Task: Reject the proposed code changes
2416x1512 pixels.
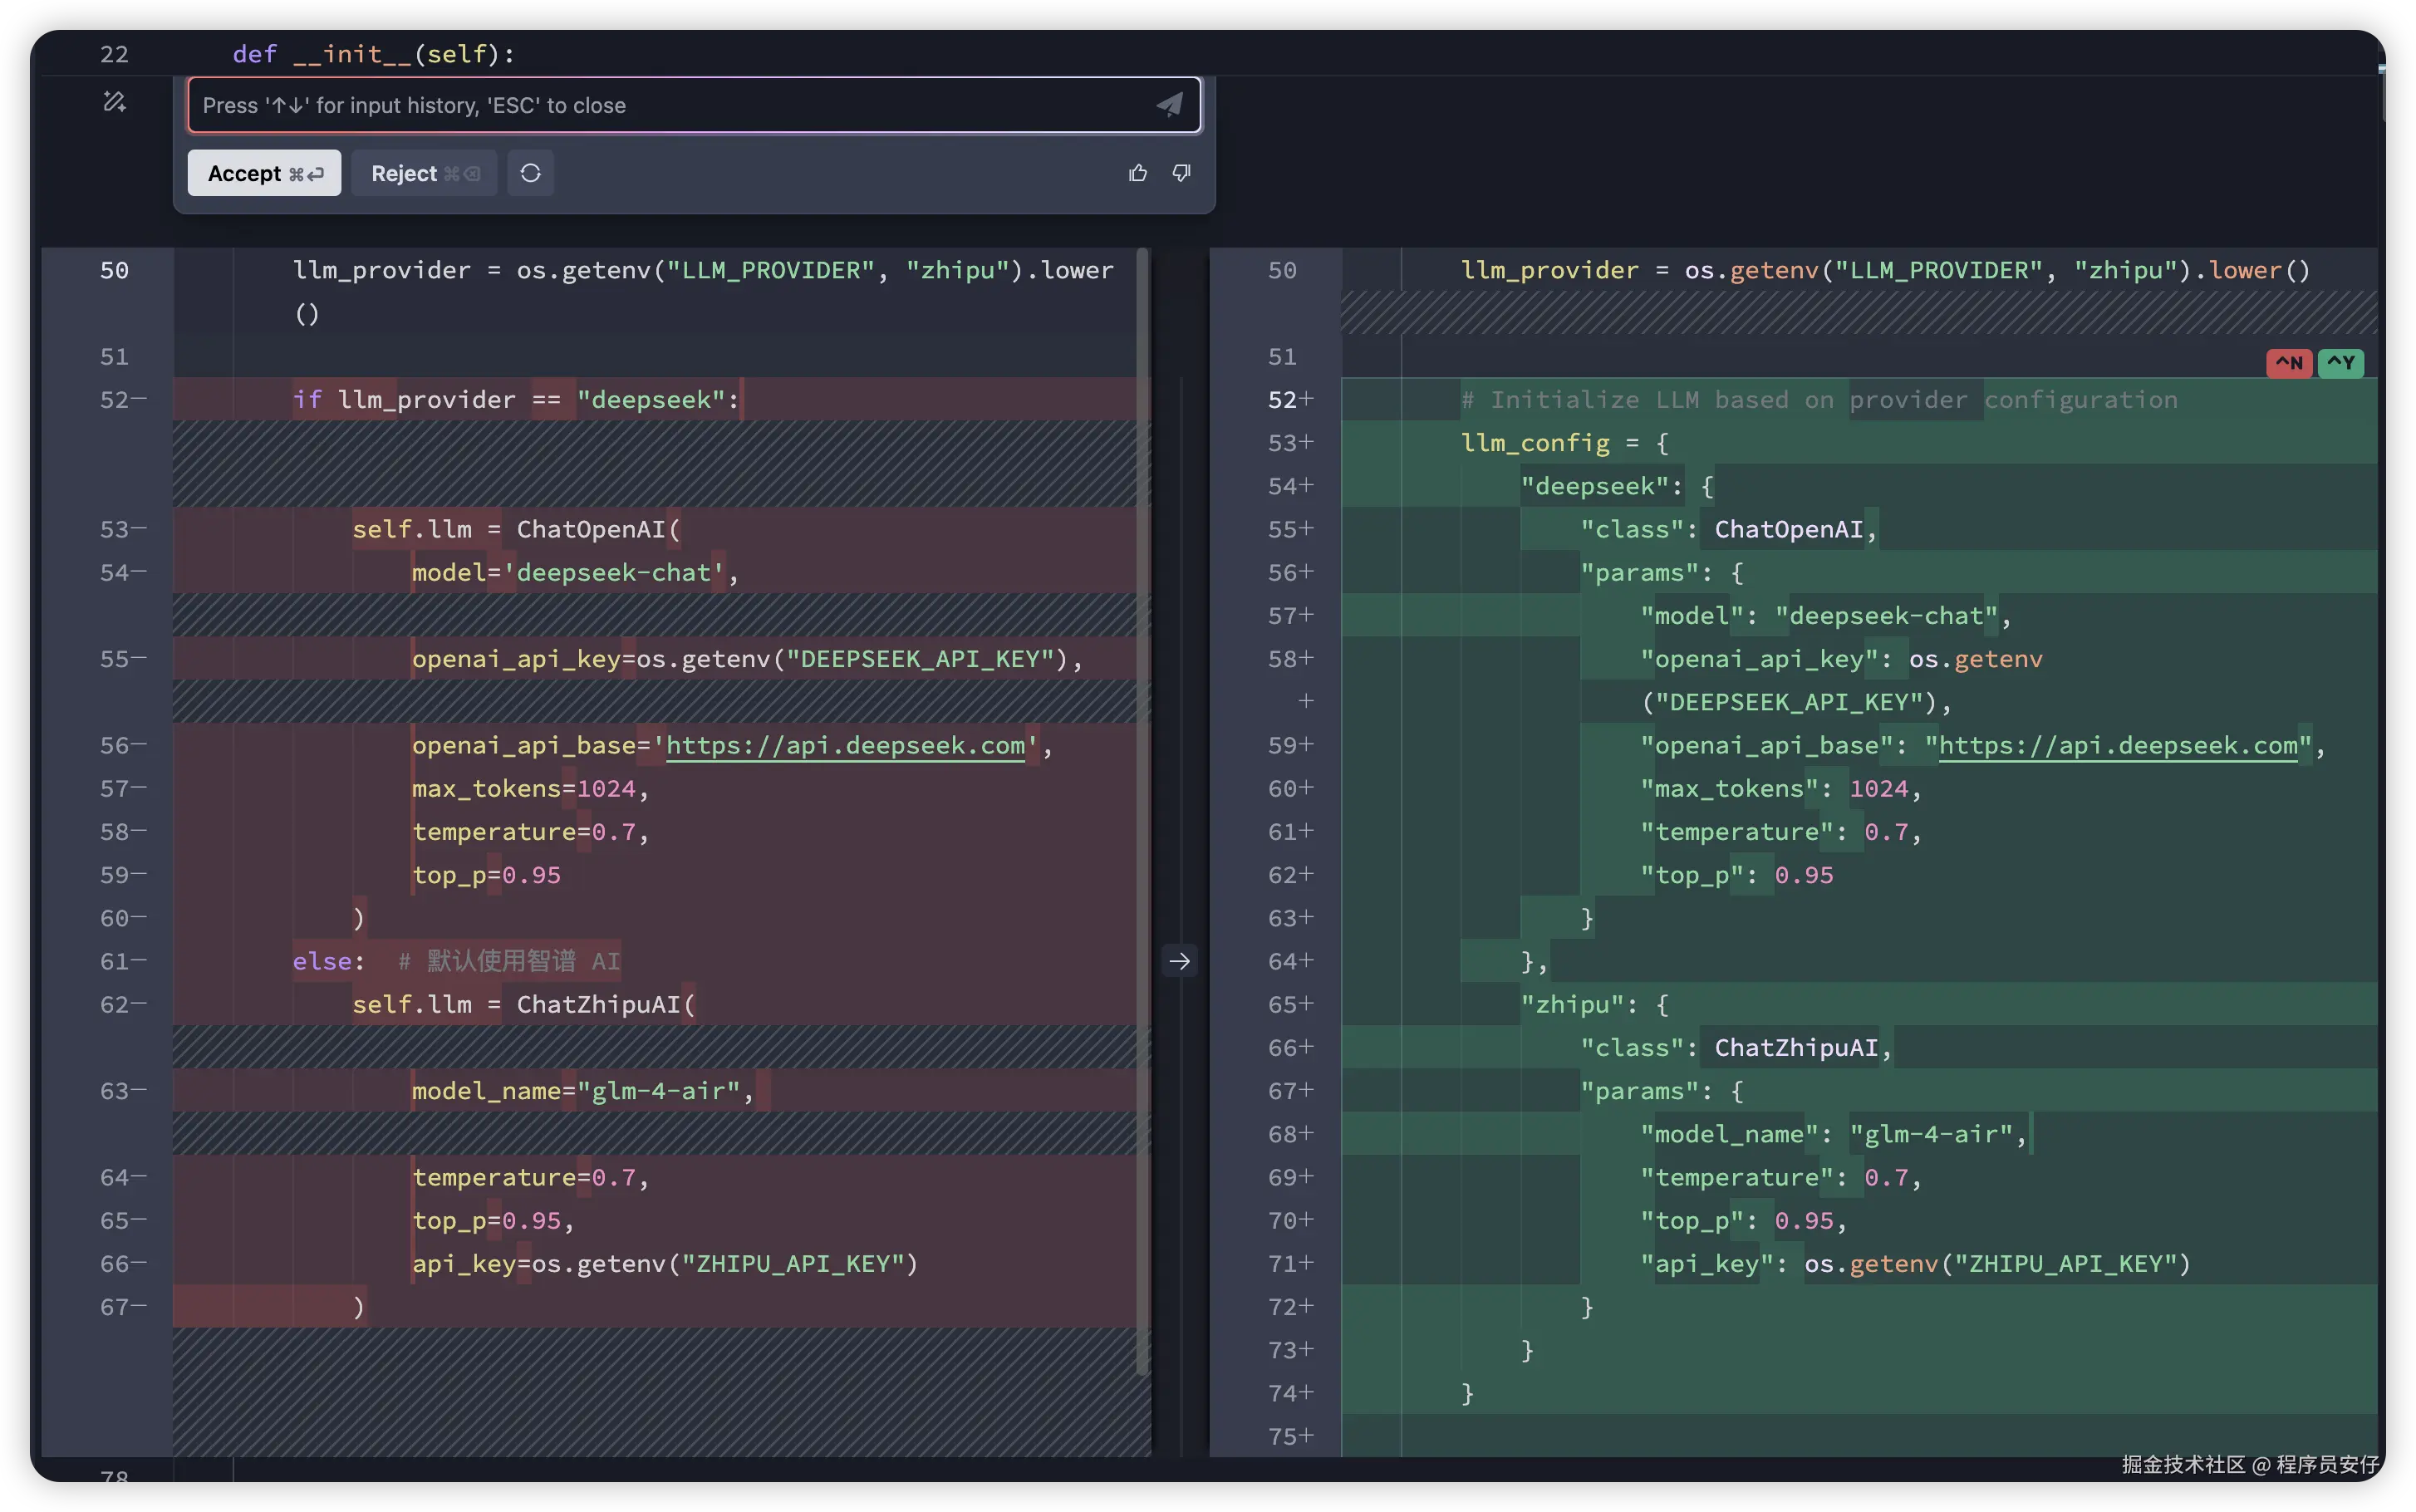Action: (424, 173)
